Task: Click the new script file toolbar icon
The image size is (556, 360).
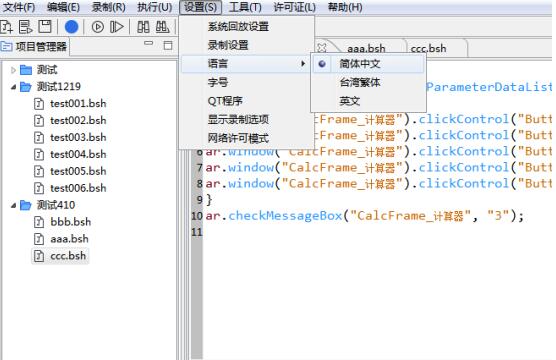Action: 6,27
